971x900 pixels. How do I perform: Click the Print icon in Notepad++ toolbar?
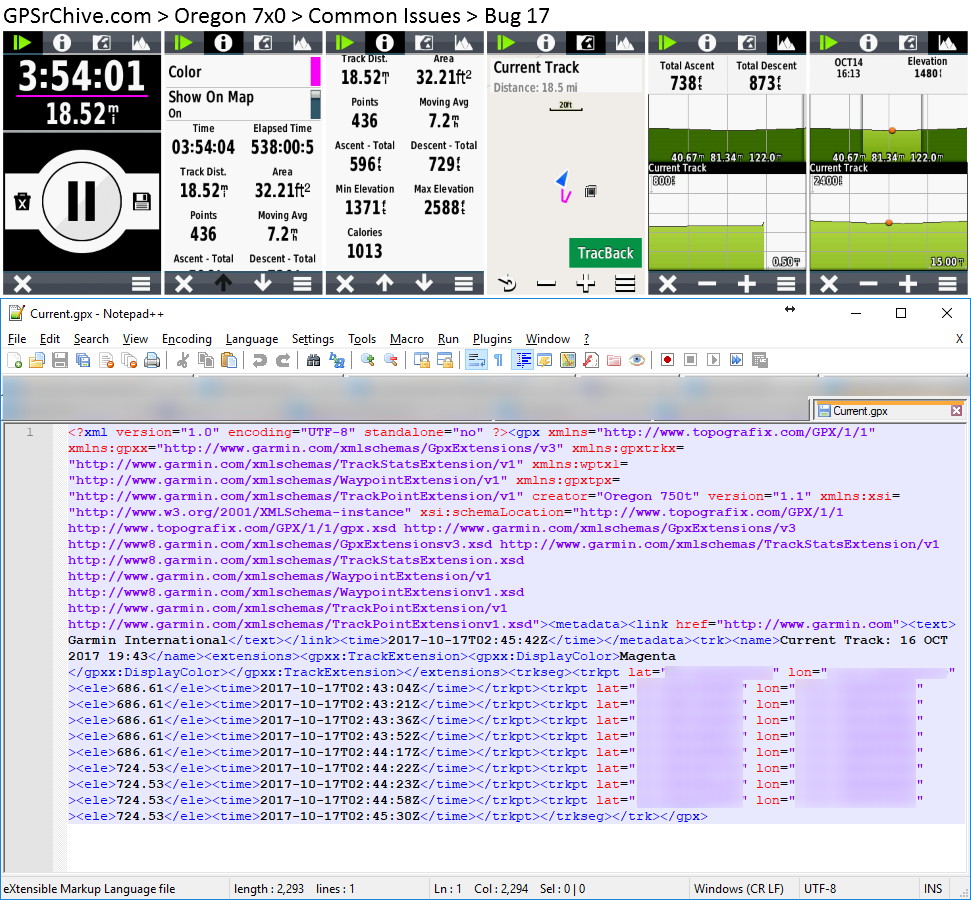click(x=152, y=360)
